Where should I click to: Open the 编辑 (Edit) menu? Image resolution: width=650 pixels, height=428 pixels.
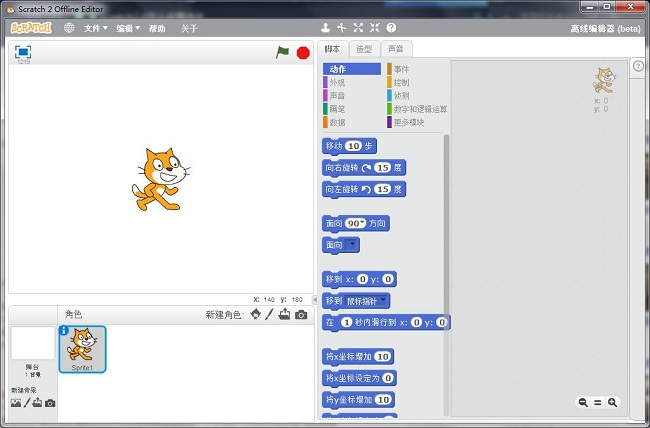[127, 28]
